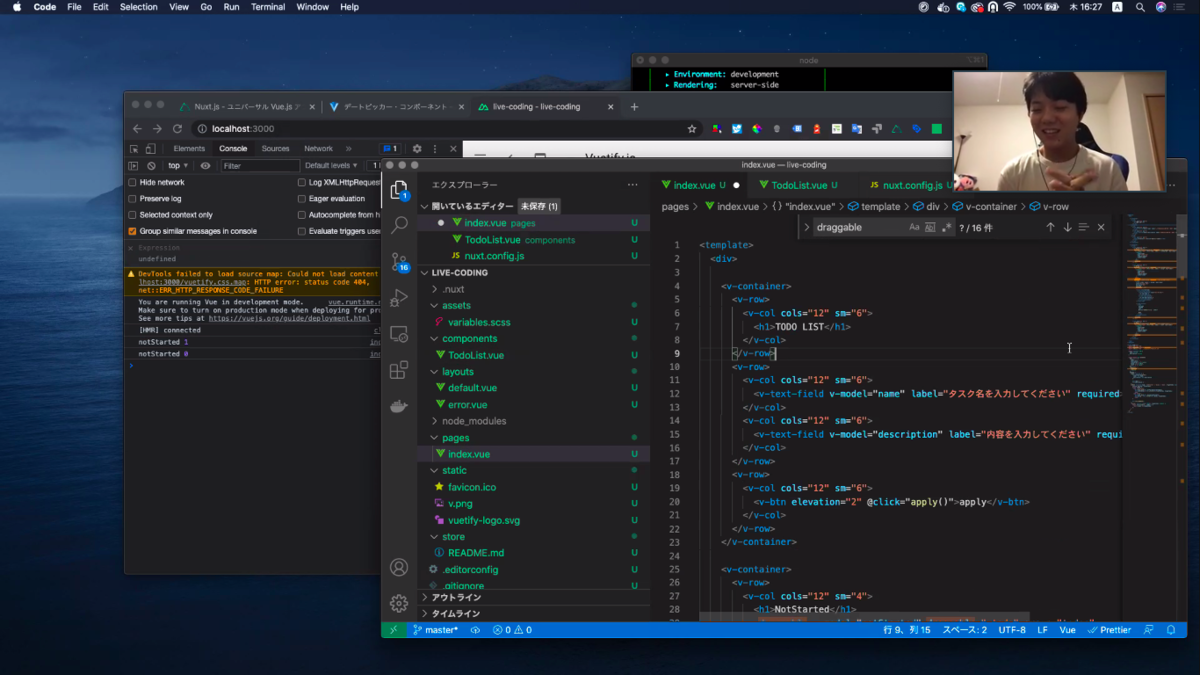Open the Accounts icon in activity bar
Screen dimensions: 1200x675
point(399,567)
